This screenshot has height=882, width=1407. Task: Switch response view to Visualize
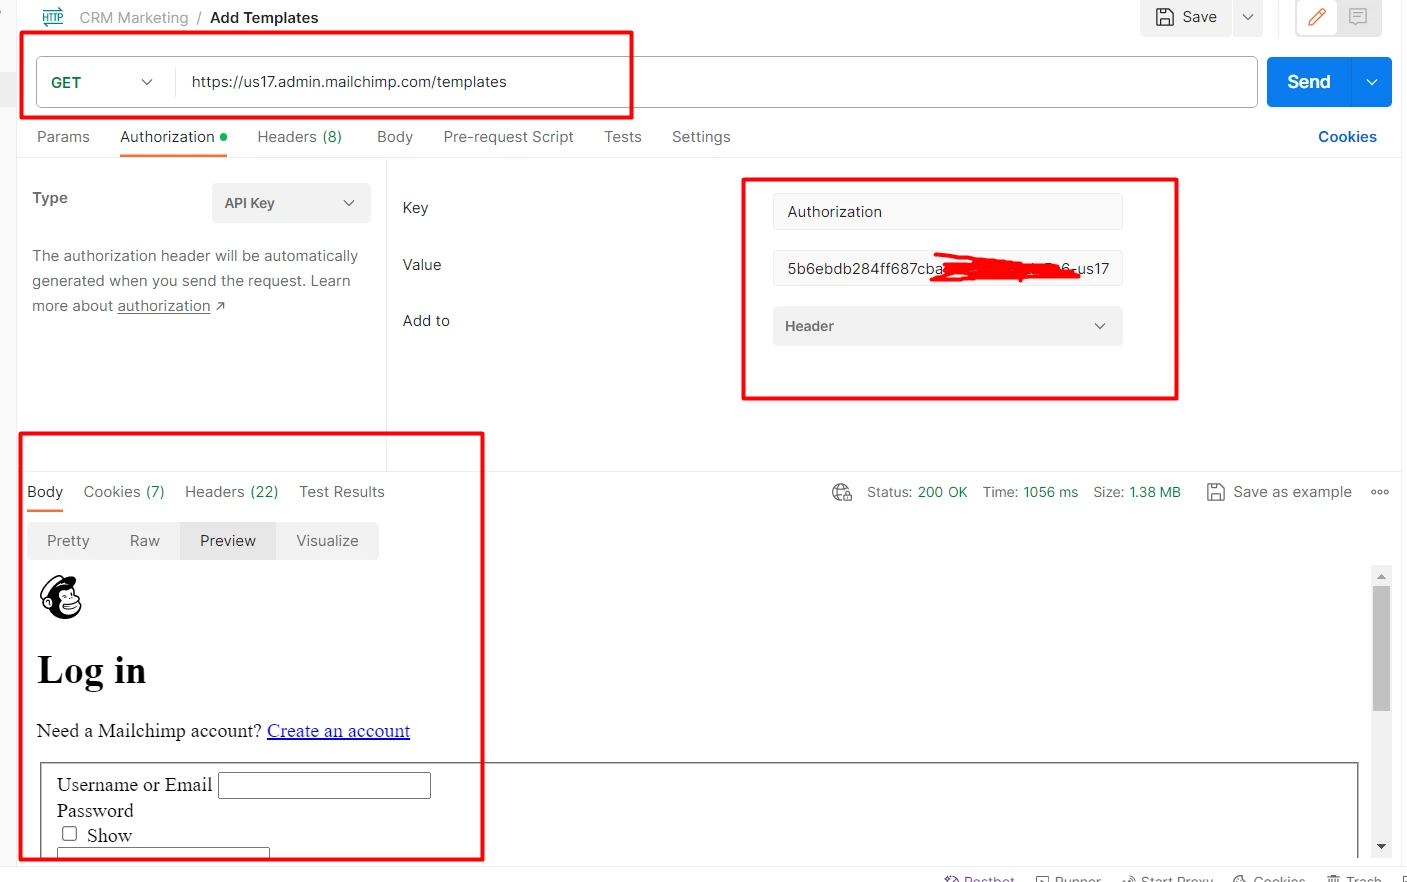[x=327, y=541]
